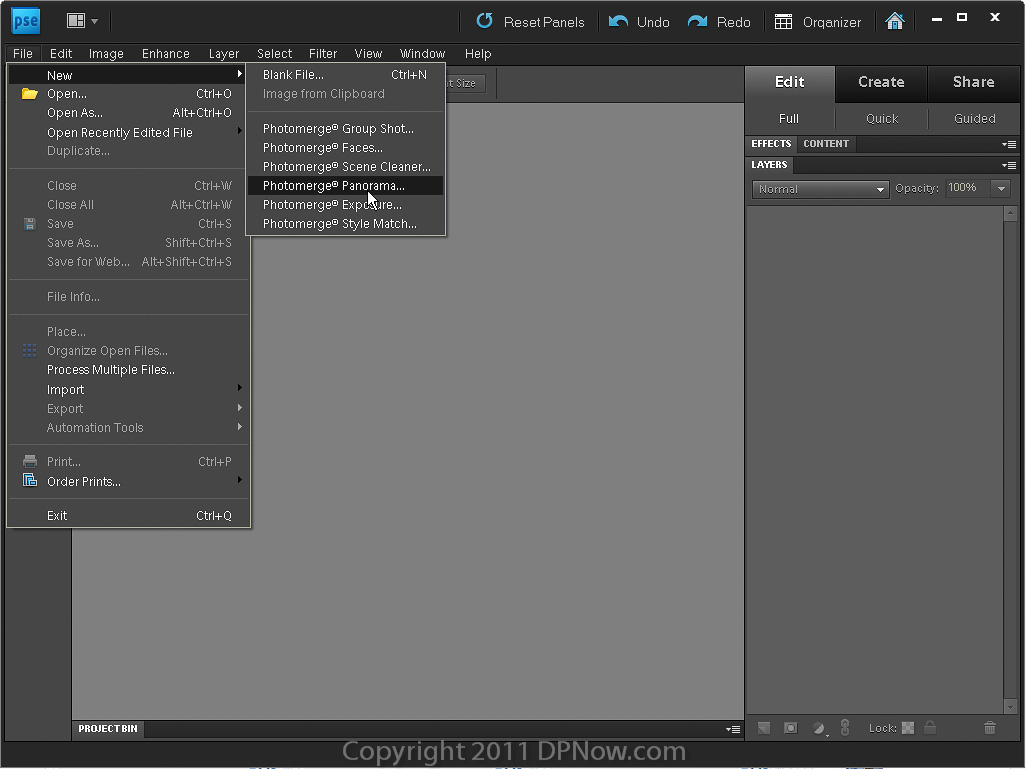
Task: Expand the Opacity percentage dropdown arrow
Action: tap(1000, 189)
